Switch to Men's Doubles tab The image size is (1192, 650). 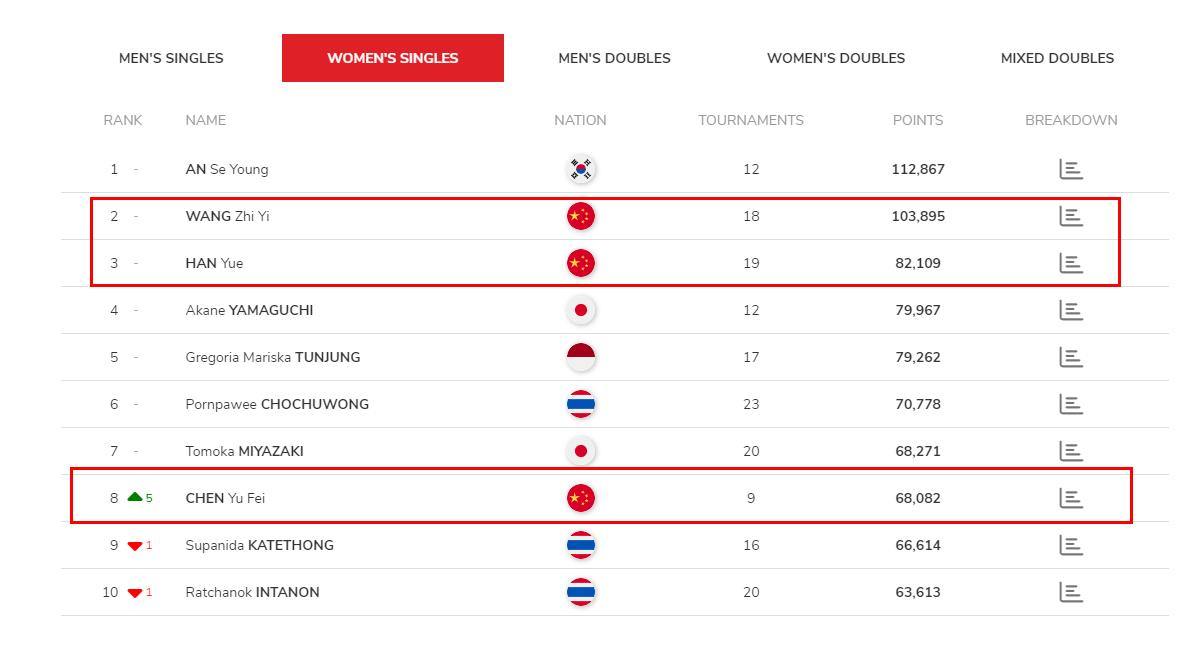614,58
